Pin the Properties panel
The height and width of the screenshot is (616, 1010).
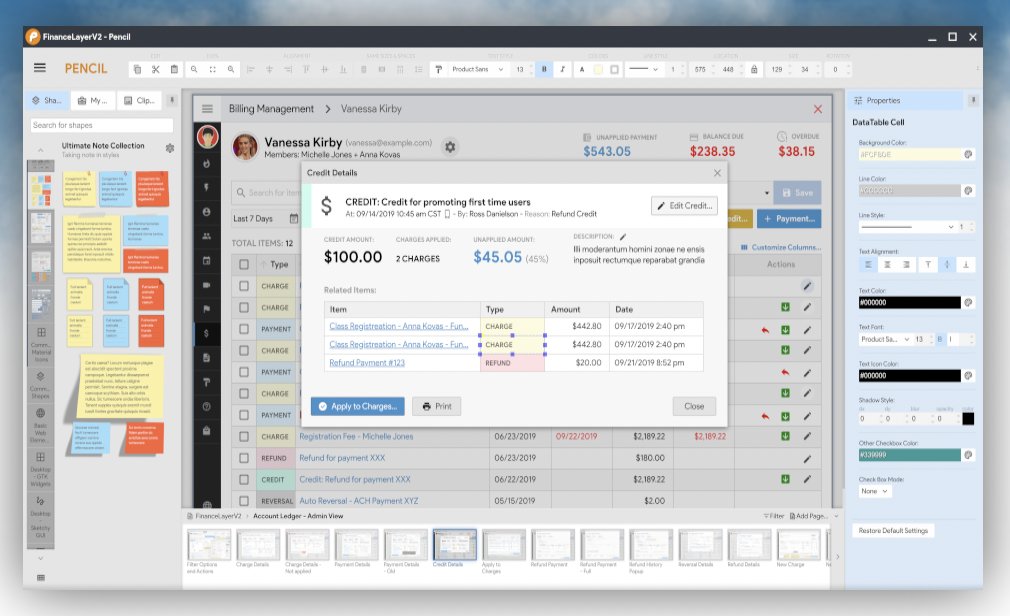[x=973, y=100]
